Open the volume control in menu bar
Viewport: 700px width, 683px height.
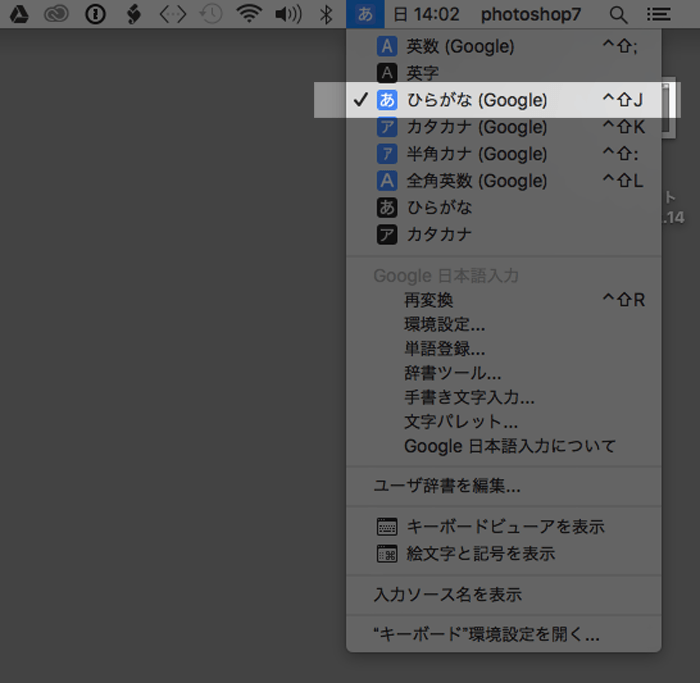tap(288, 14)
